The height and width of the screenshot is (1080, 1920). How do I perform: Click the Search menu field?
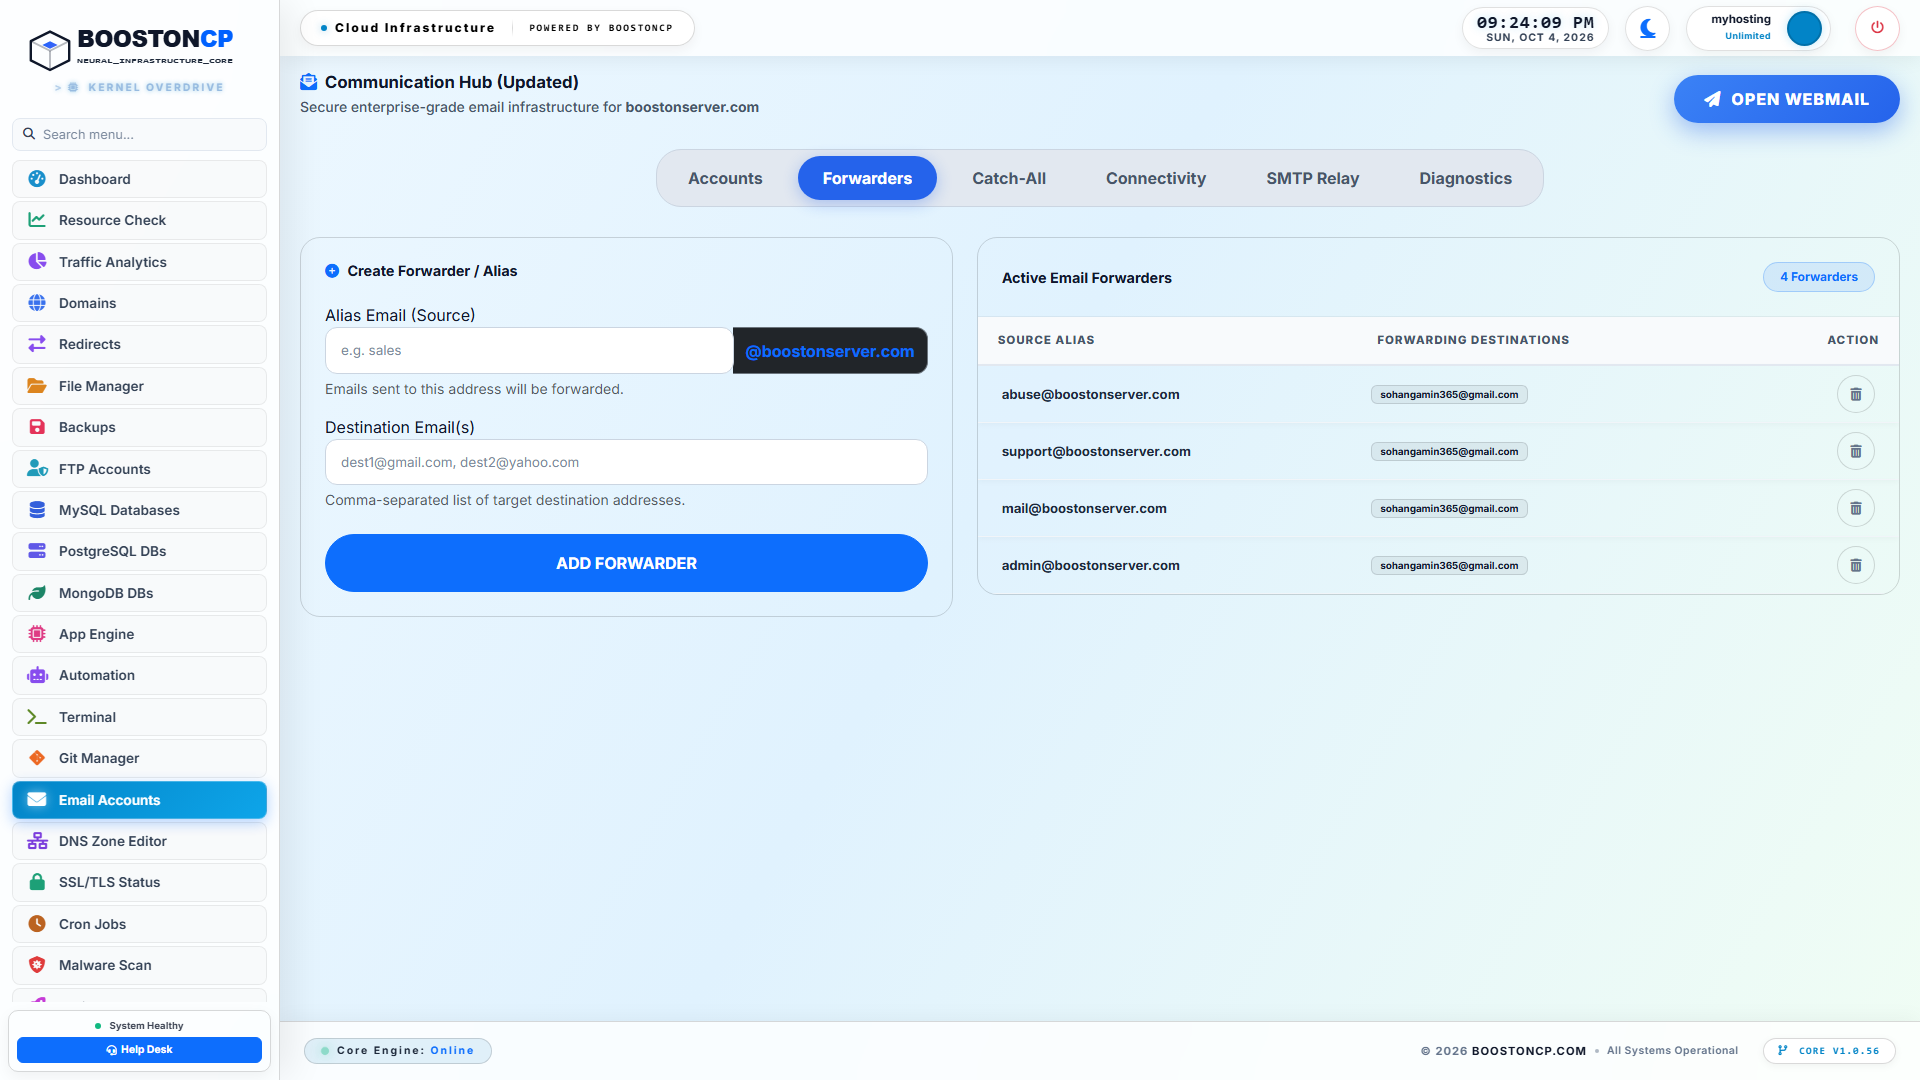tap(139, 134)
